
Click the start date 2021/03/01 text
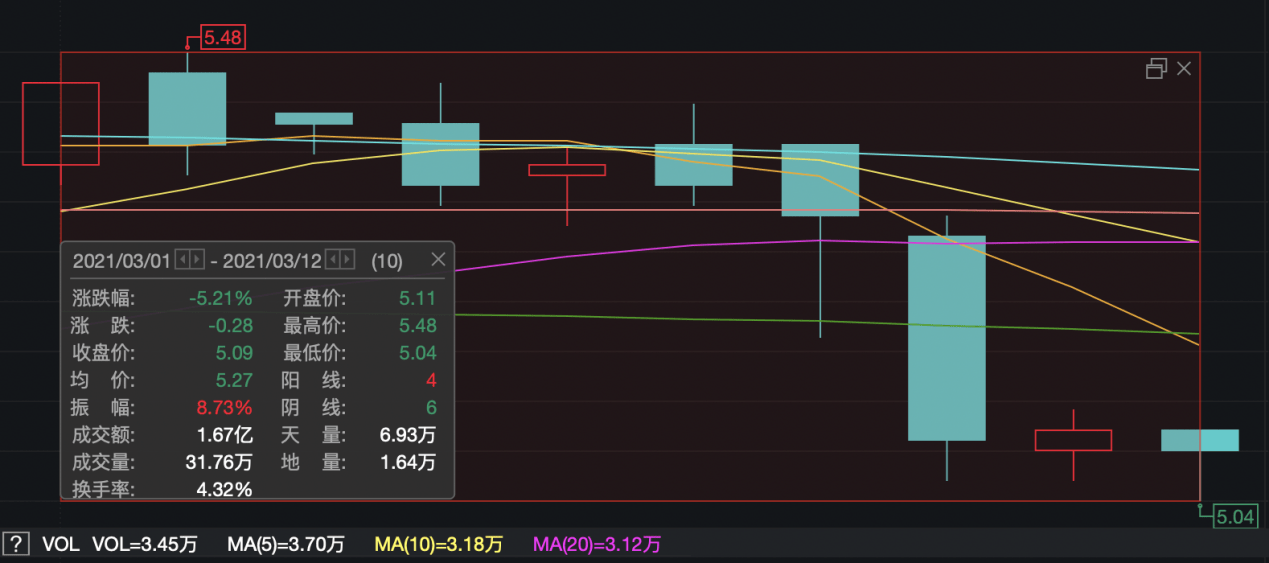tap(122, 260)
